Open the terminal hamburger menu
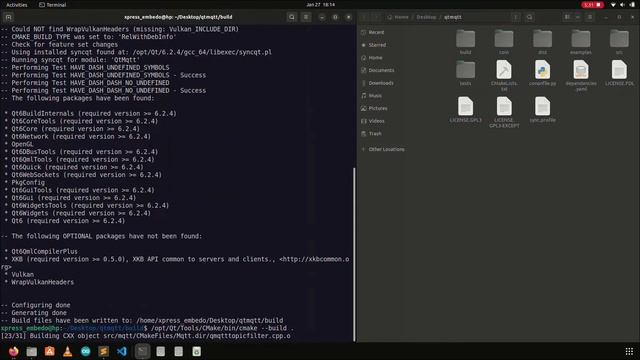Image resolution: width=640 pixels, height=360 pixels. [x=306, y=17]
